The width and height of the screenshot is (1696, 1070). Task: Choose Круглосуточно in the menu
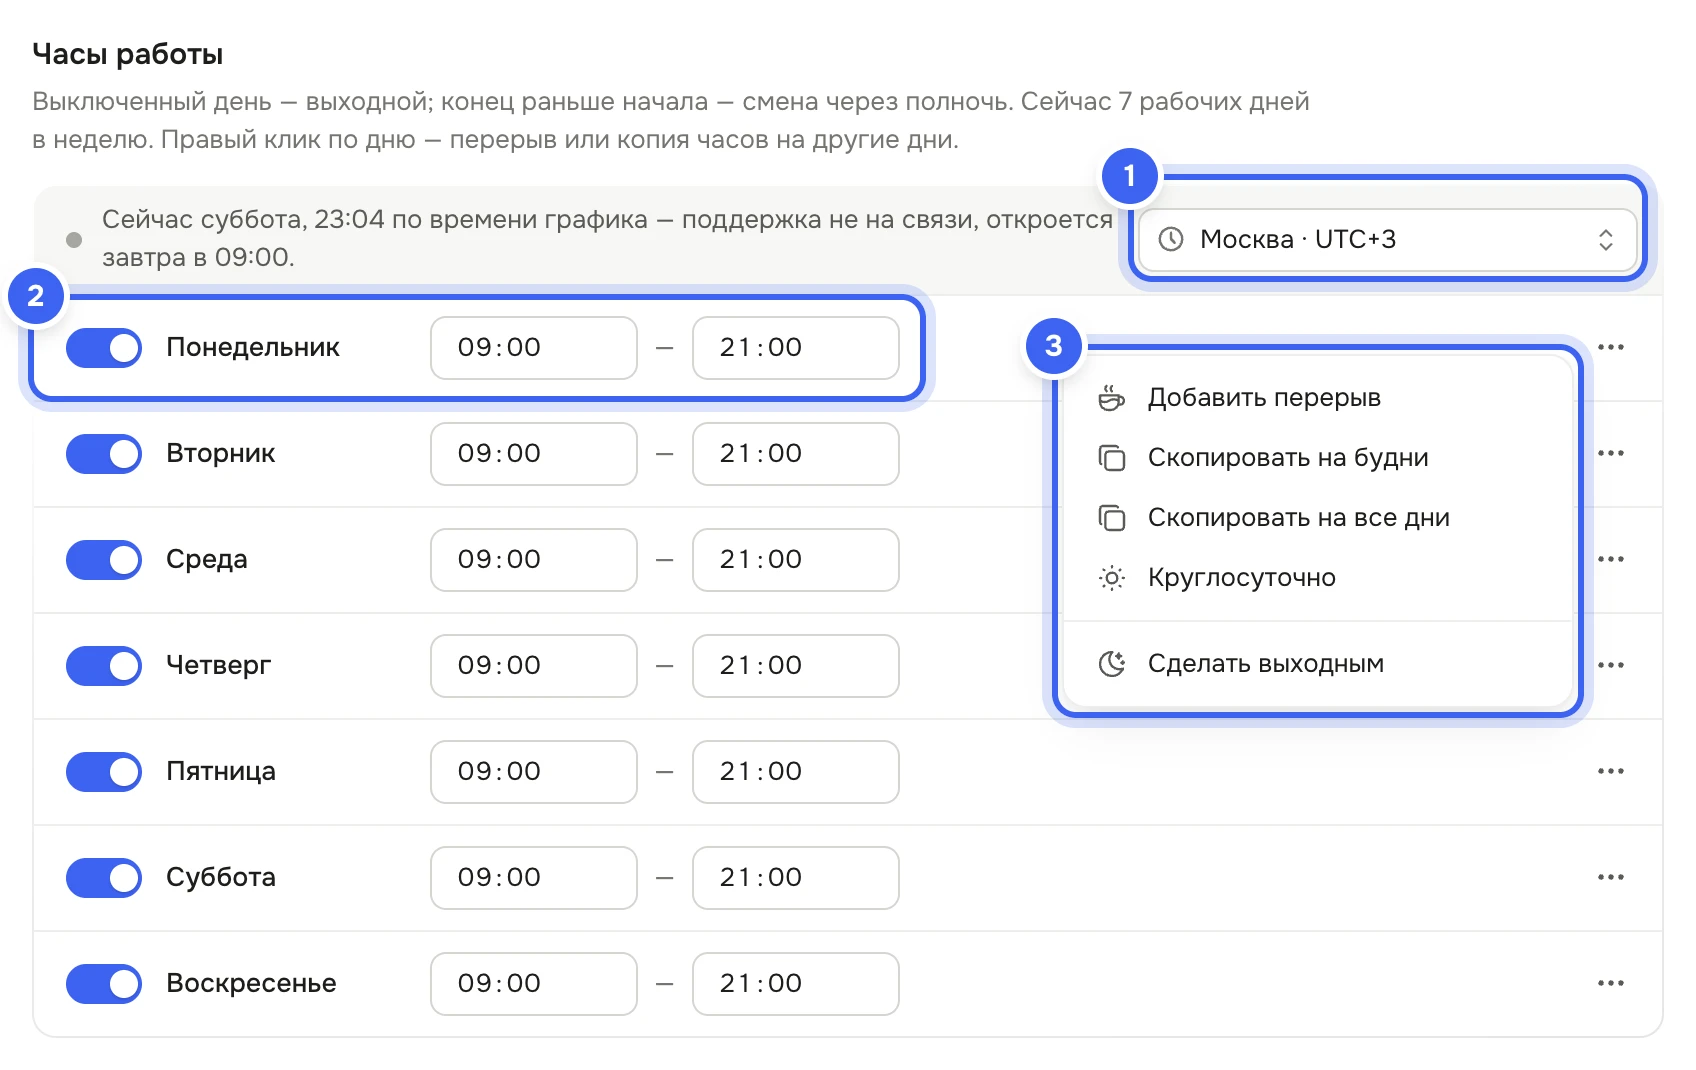point(1318,578)
